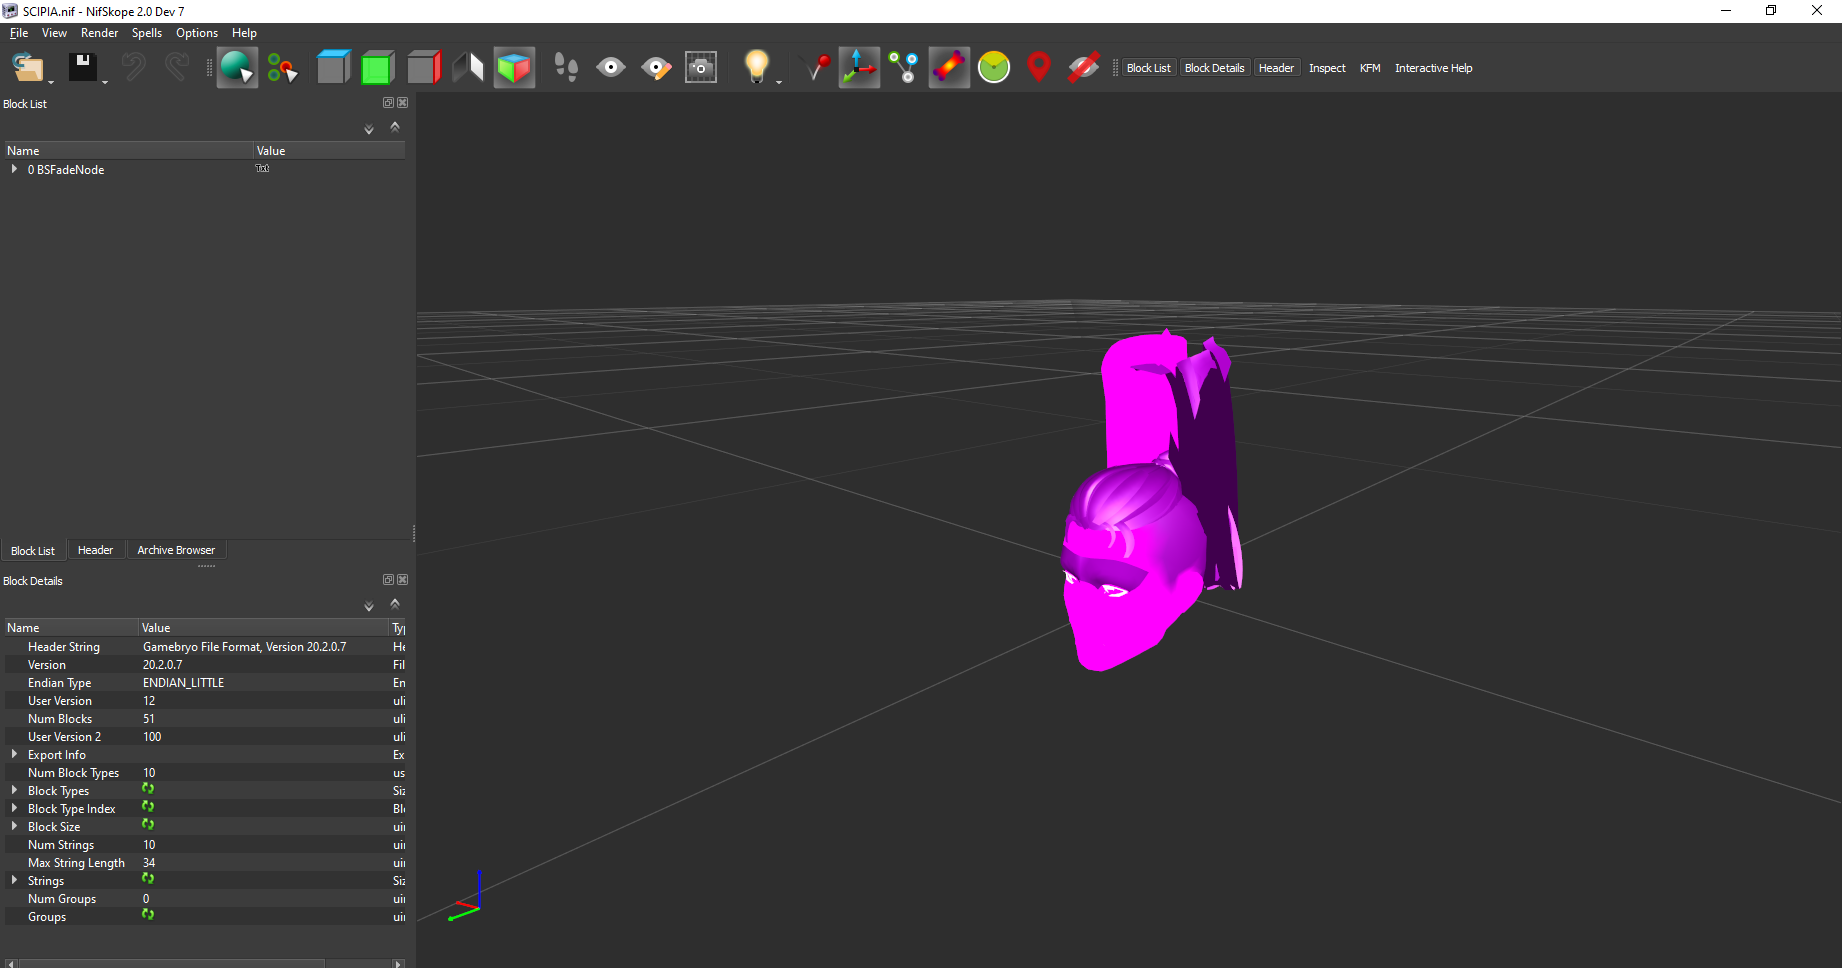The width and height of the screenshot is (1842, 968).
Task: Select the vertex picking tool
Action: [x=282, y=68]
